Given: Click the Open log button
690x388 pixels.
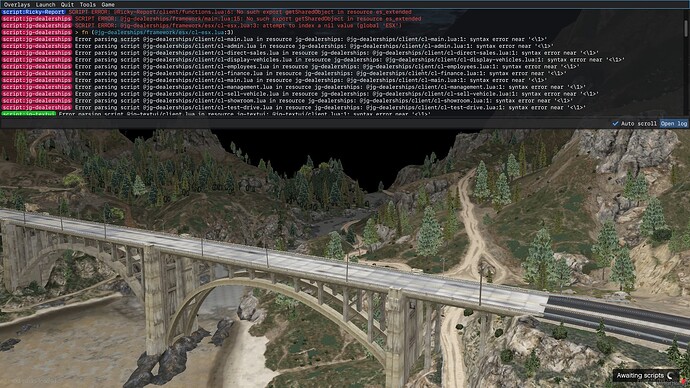Looking at the screenshot, I should coord(673,124).
